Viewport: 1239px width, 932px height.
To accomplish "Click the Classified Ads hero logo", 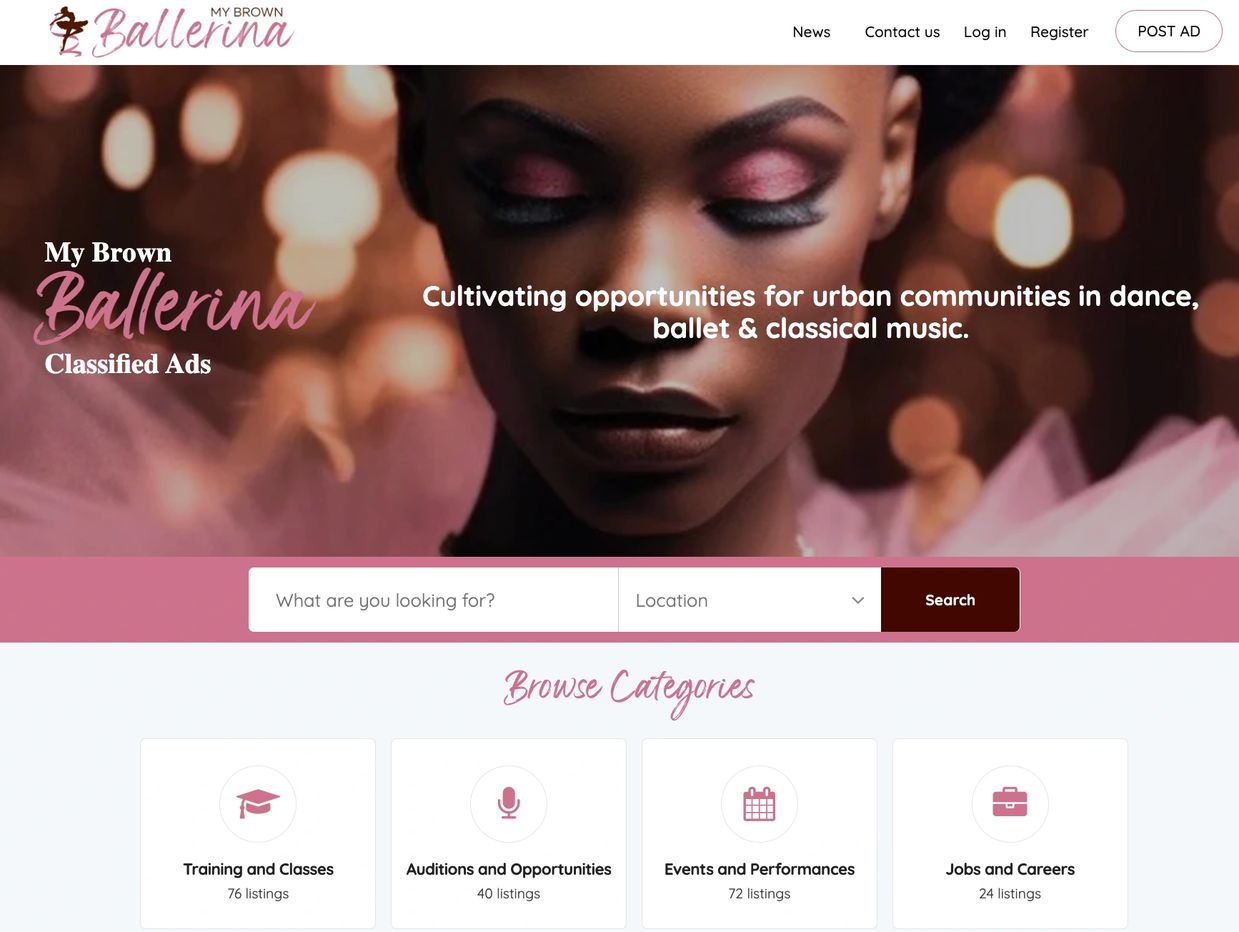I will 175,308.
